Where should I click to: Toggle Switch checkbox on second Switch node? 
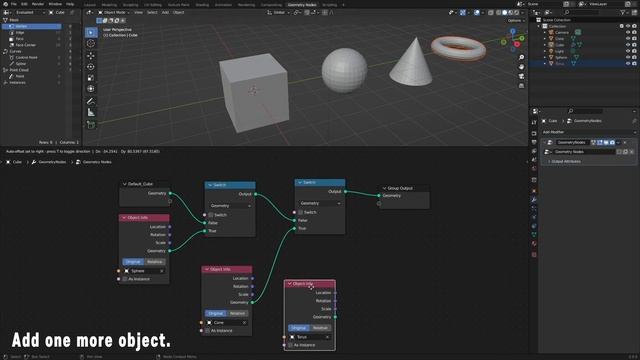click(301, 212)
